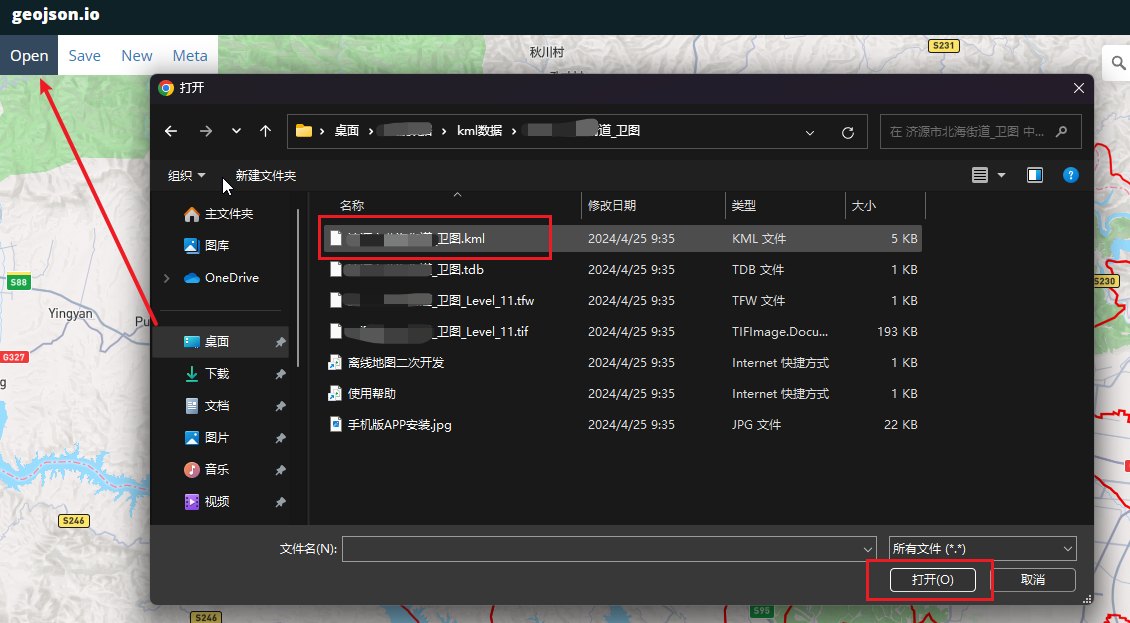Refresh the current folder view
Image resolution: width=1130 pixels, height=623 pixels.
(848, 133)
